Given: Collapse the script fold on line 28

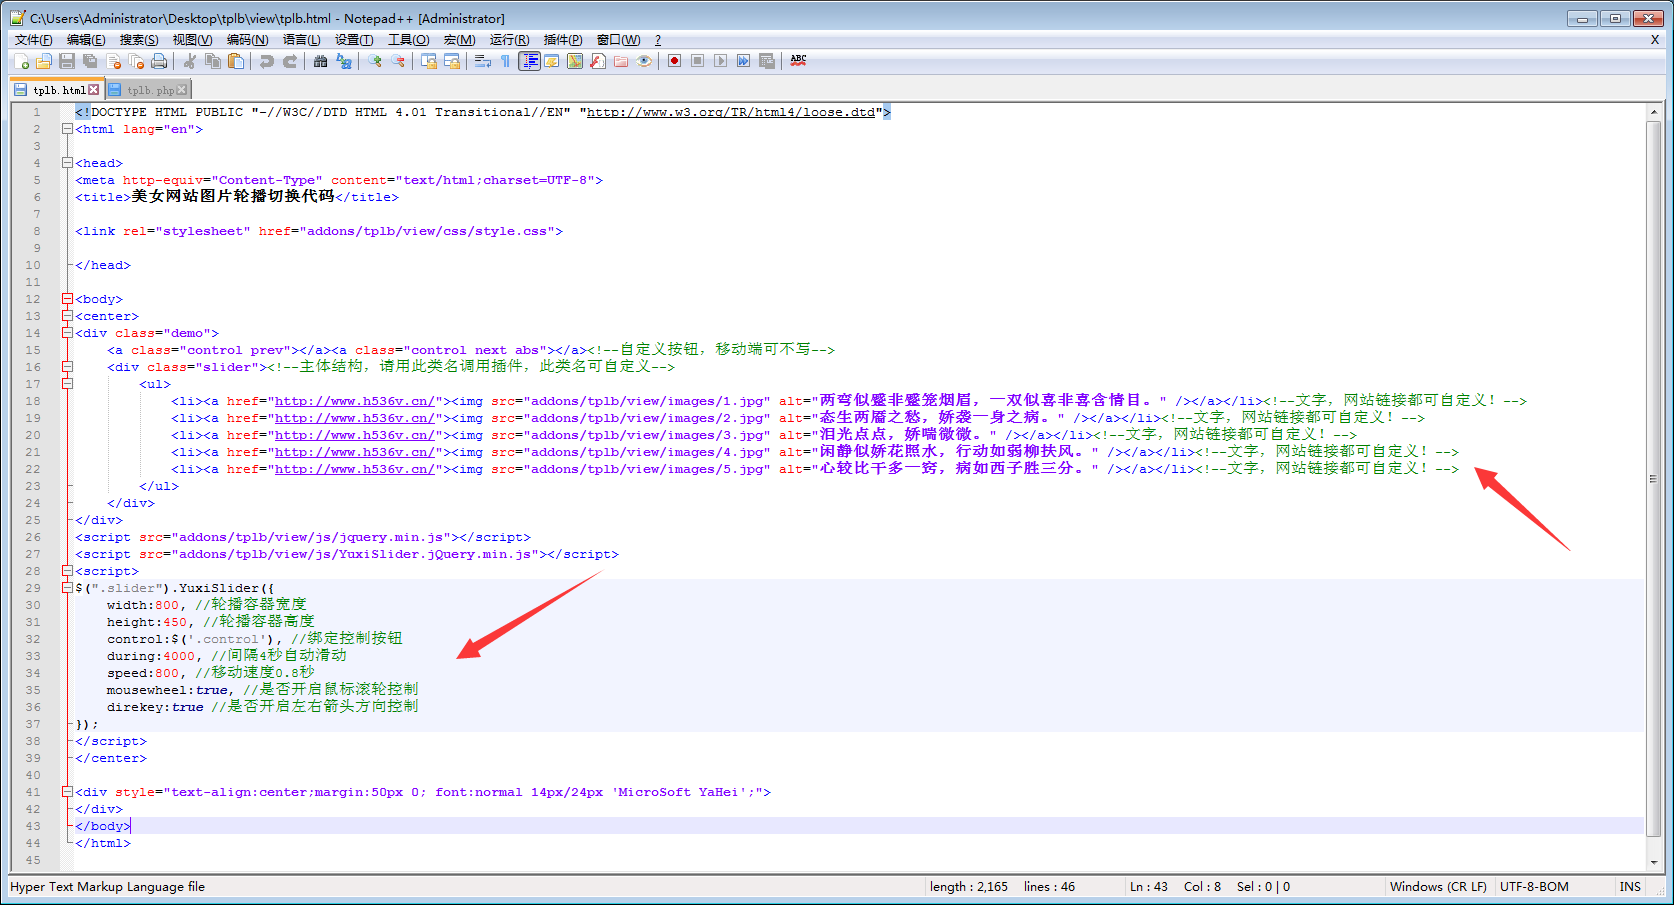Looking at the screenshot, I should coord(67,571).
